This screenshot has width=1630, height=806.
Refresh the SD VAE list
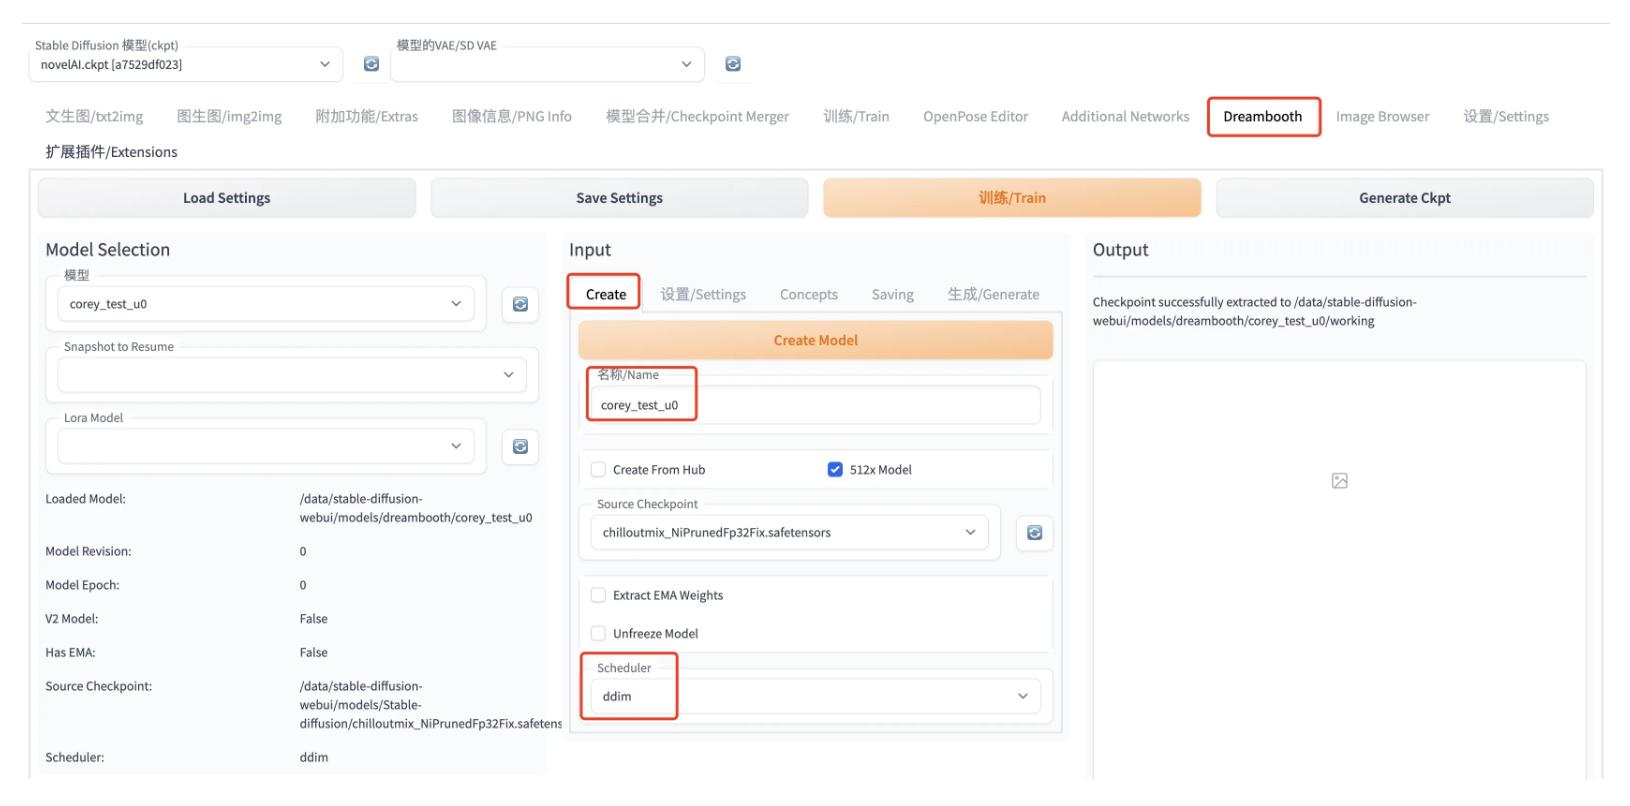(x=733, y=64)
